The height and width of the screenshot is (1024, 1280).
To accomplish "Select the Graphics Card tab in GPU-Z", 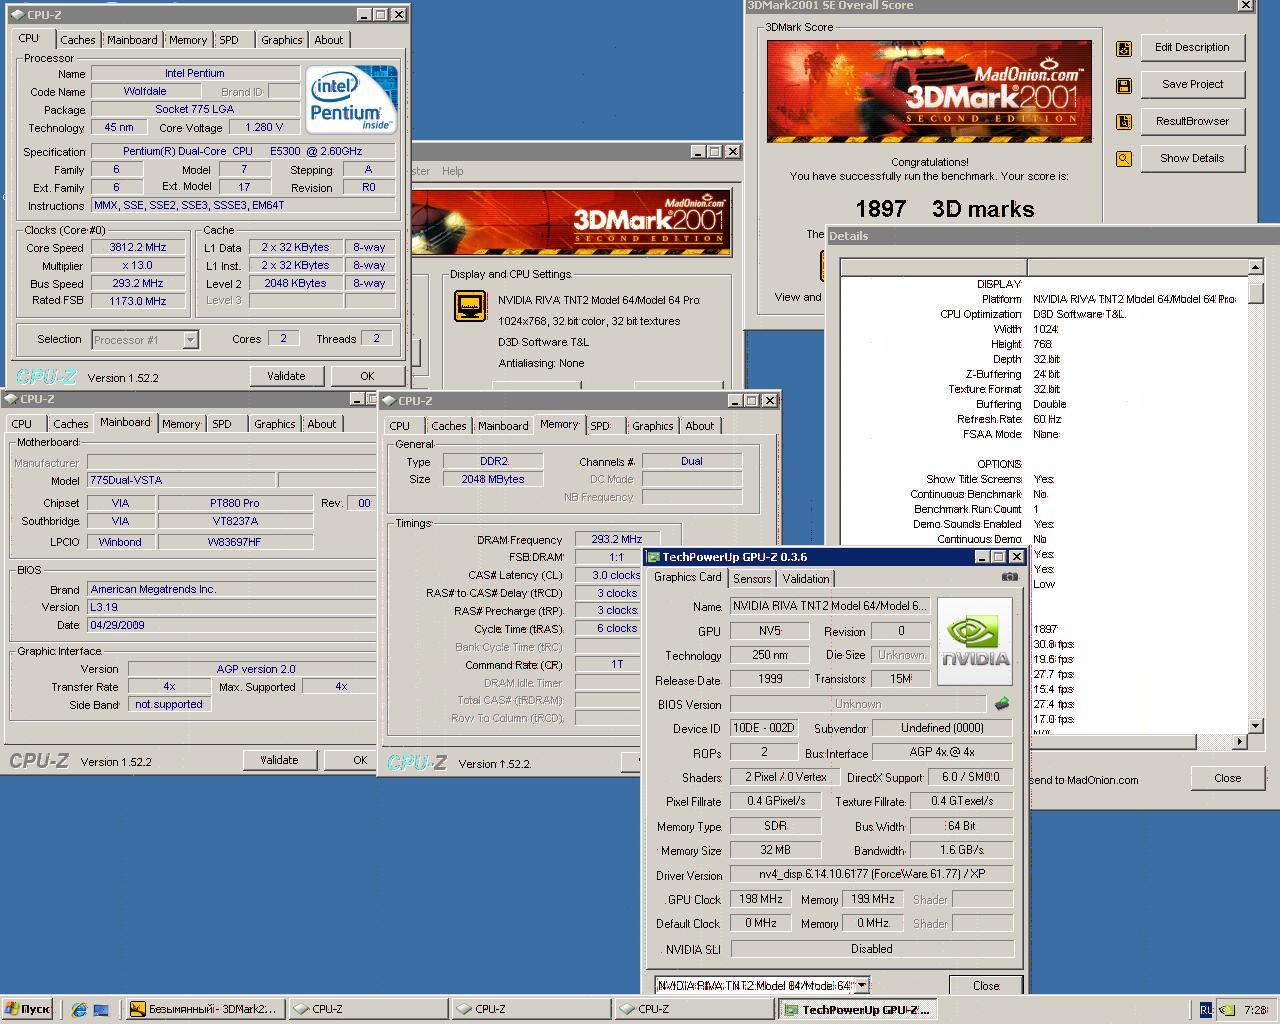I will pyautogui.click(x=687, y=577).
